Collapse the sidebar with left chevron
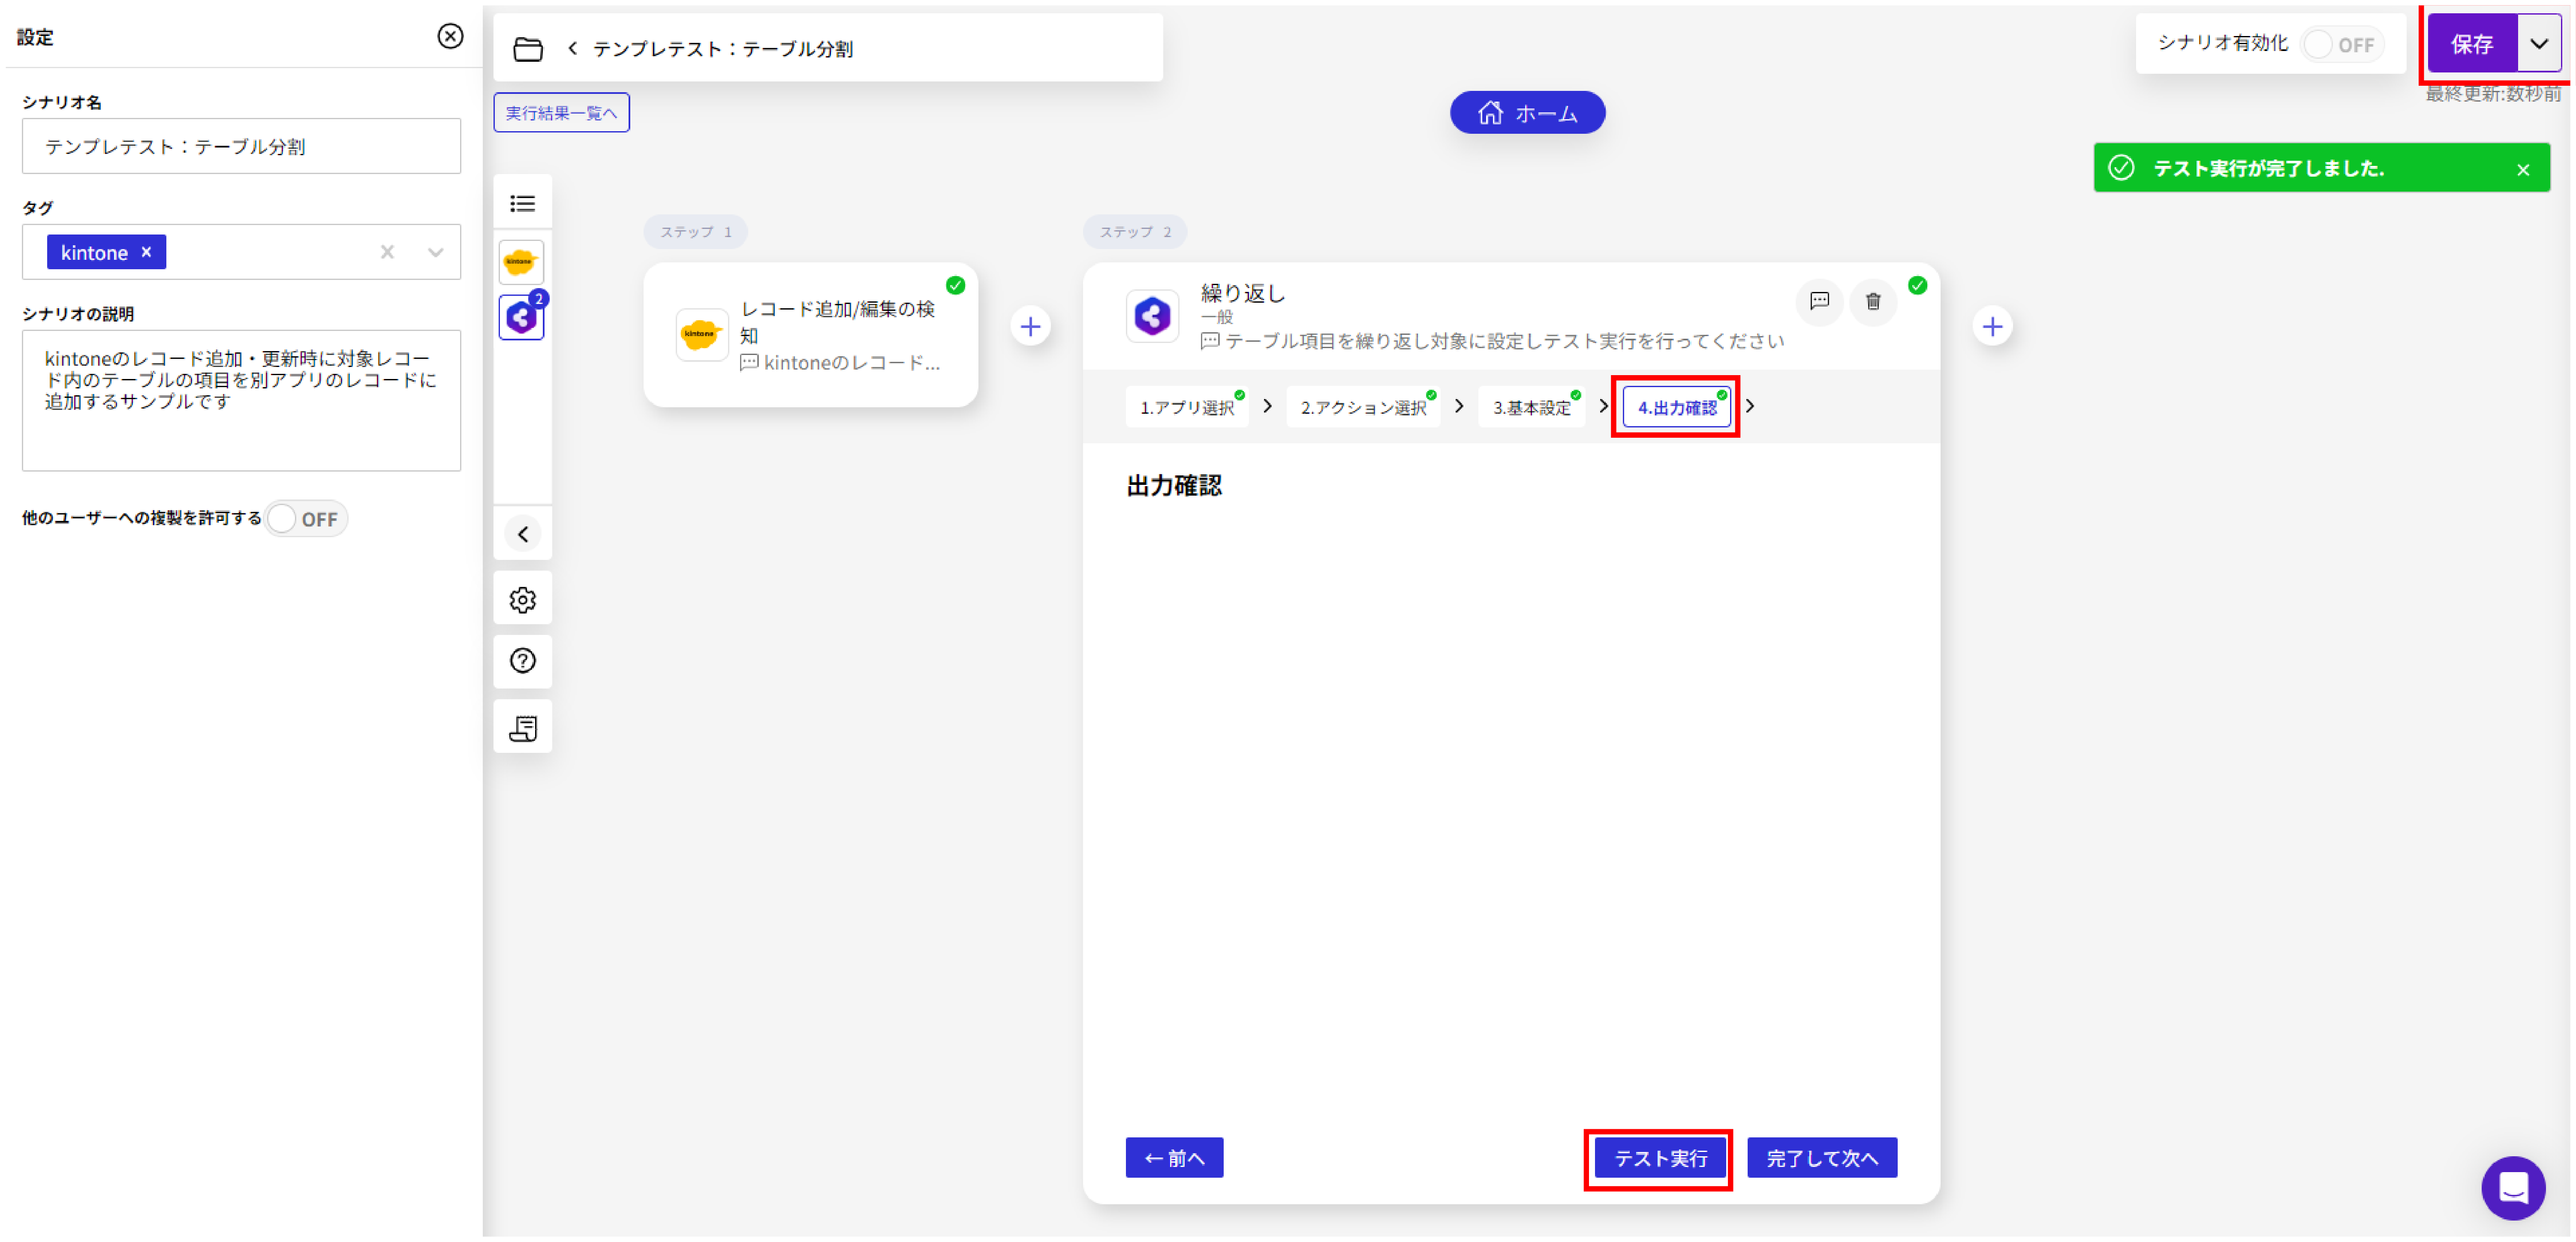The height and width of the screenshot is (1242, 2576). [522, 534]
